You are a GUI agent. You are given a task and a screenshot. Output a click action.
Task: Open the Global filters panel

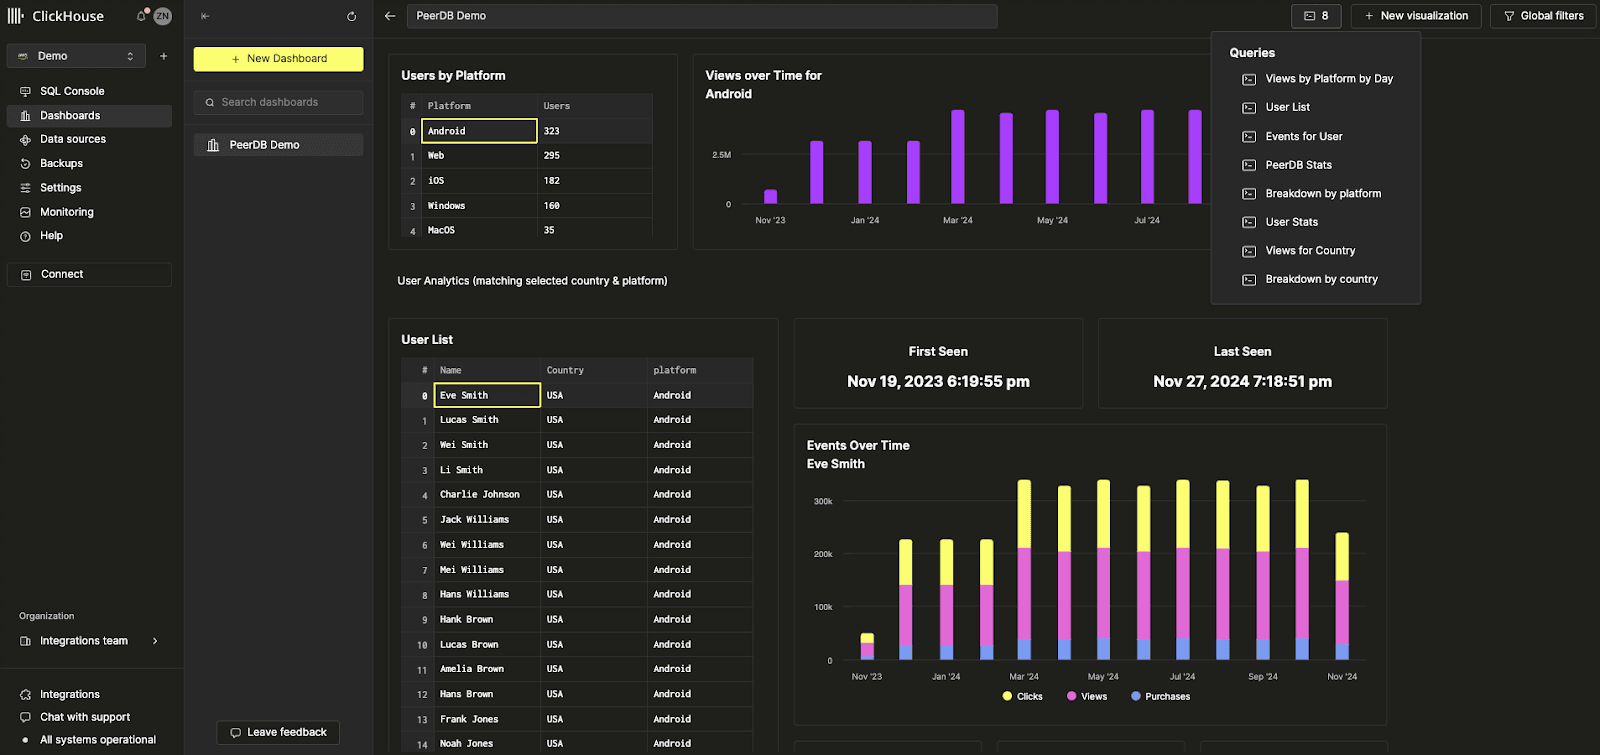(1543, 16)
